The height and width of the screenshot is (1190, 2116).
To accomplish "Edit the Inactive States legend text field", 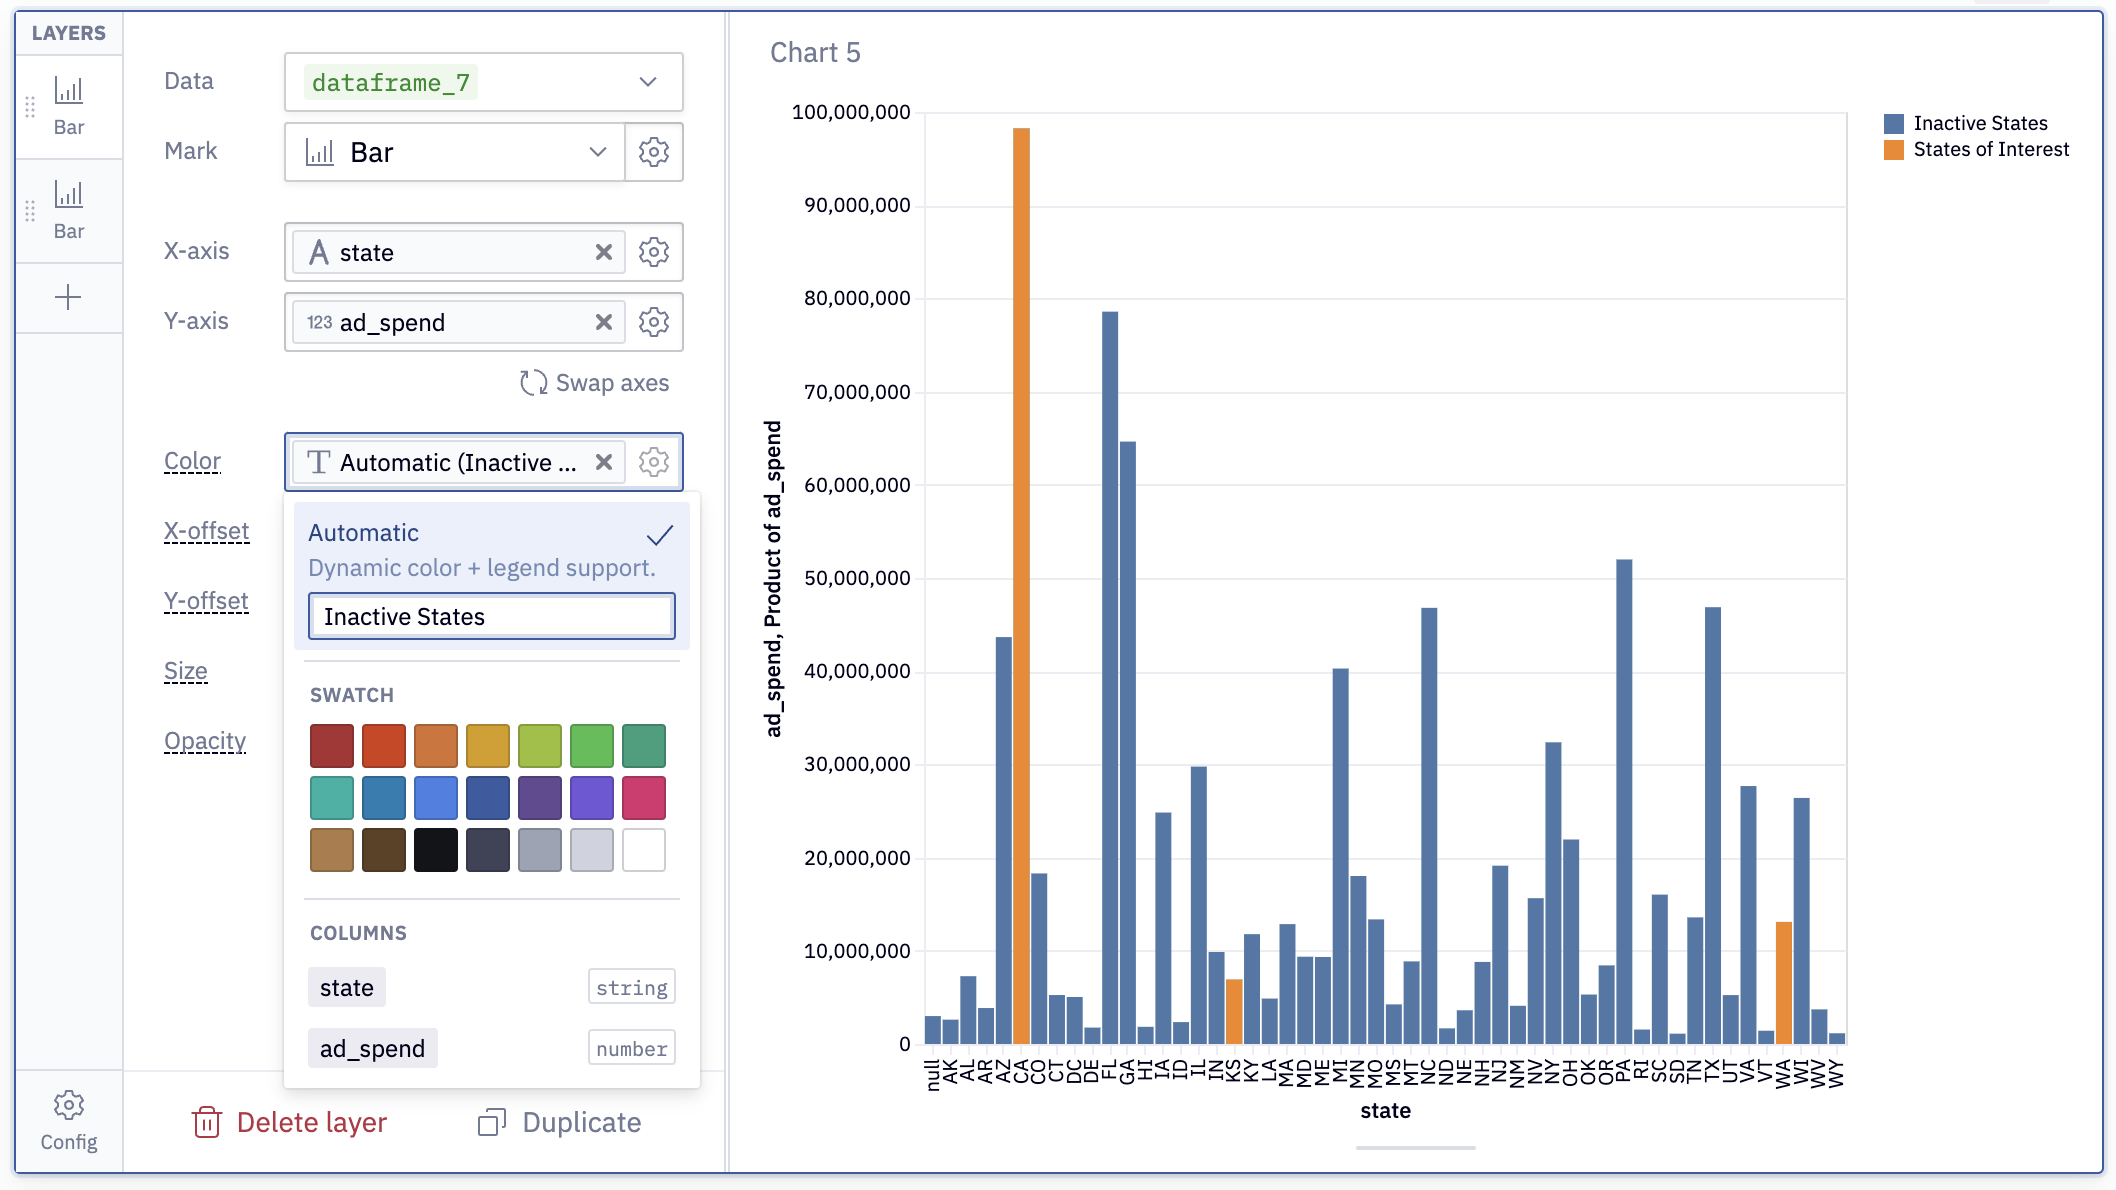I will pos(491,616).
